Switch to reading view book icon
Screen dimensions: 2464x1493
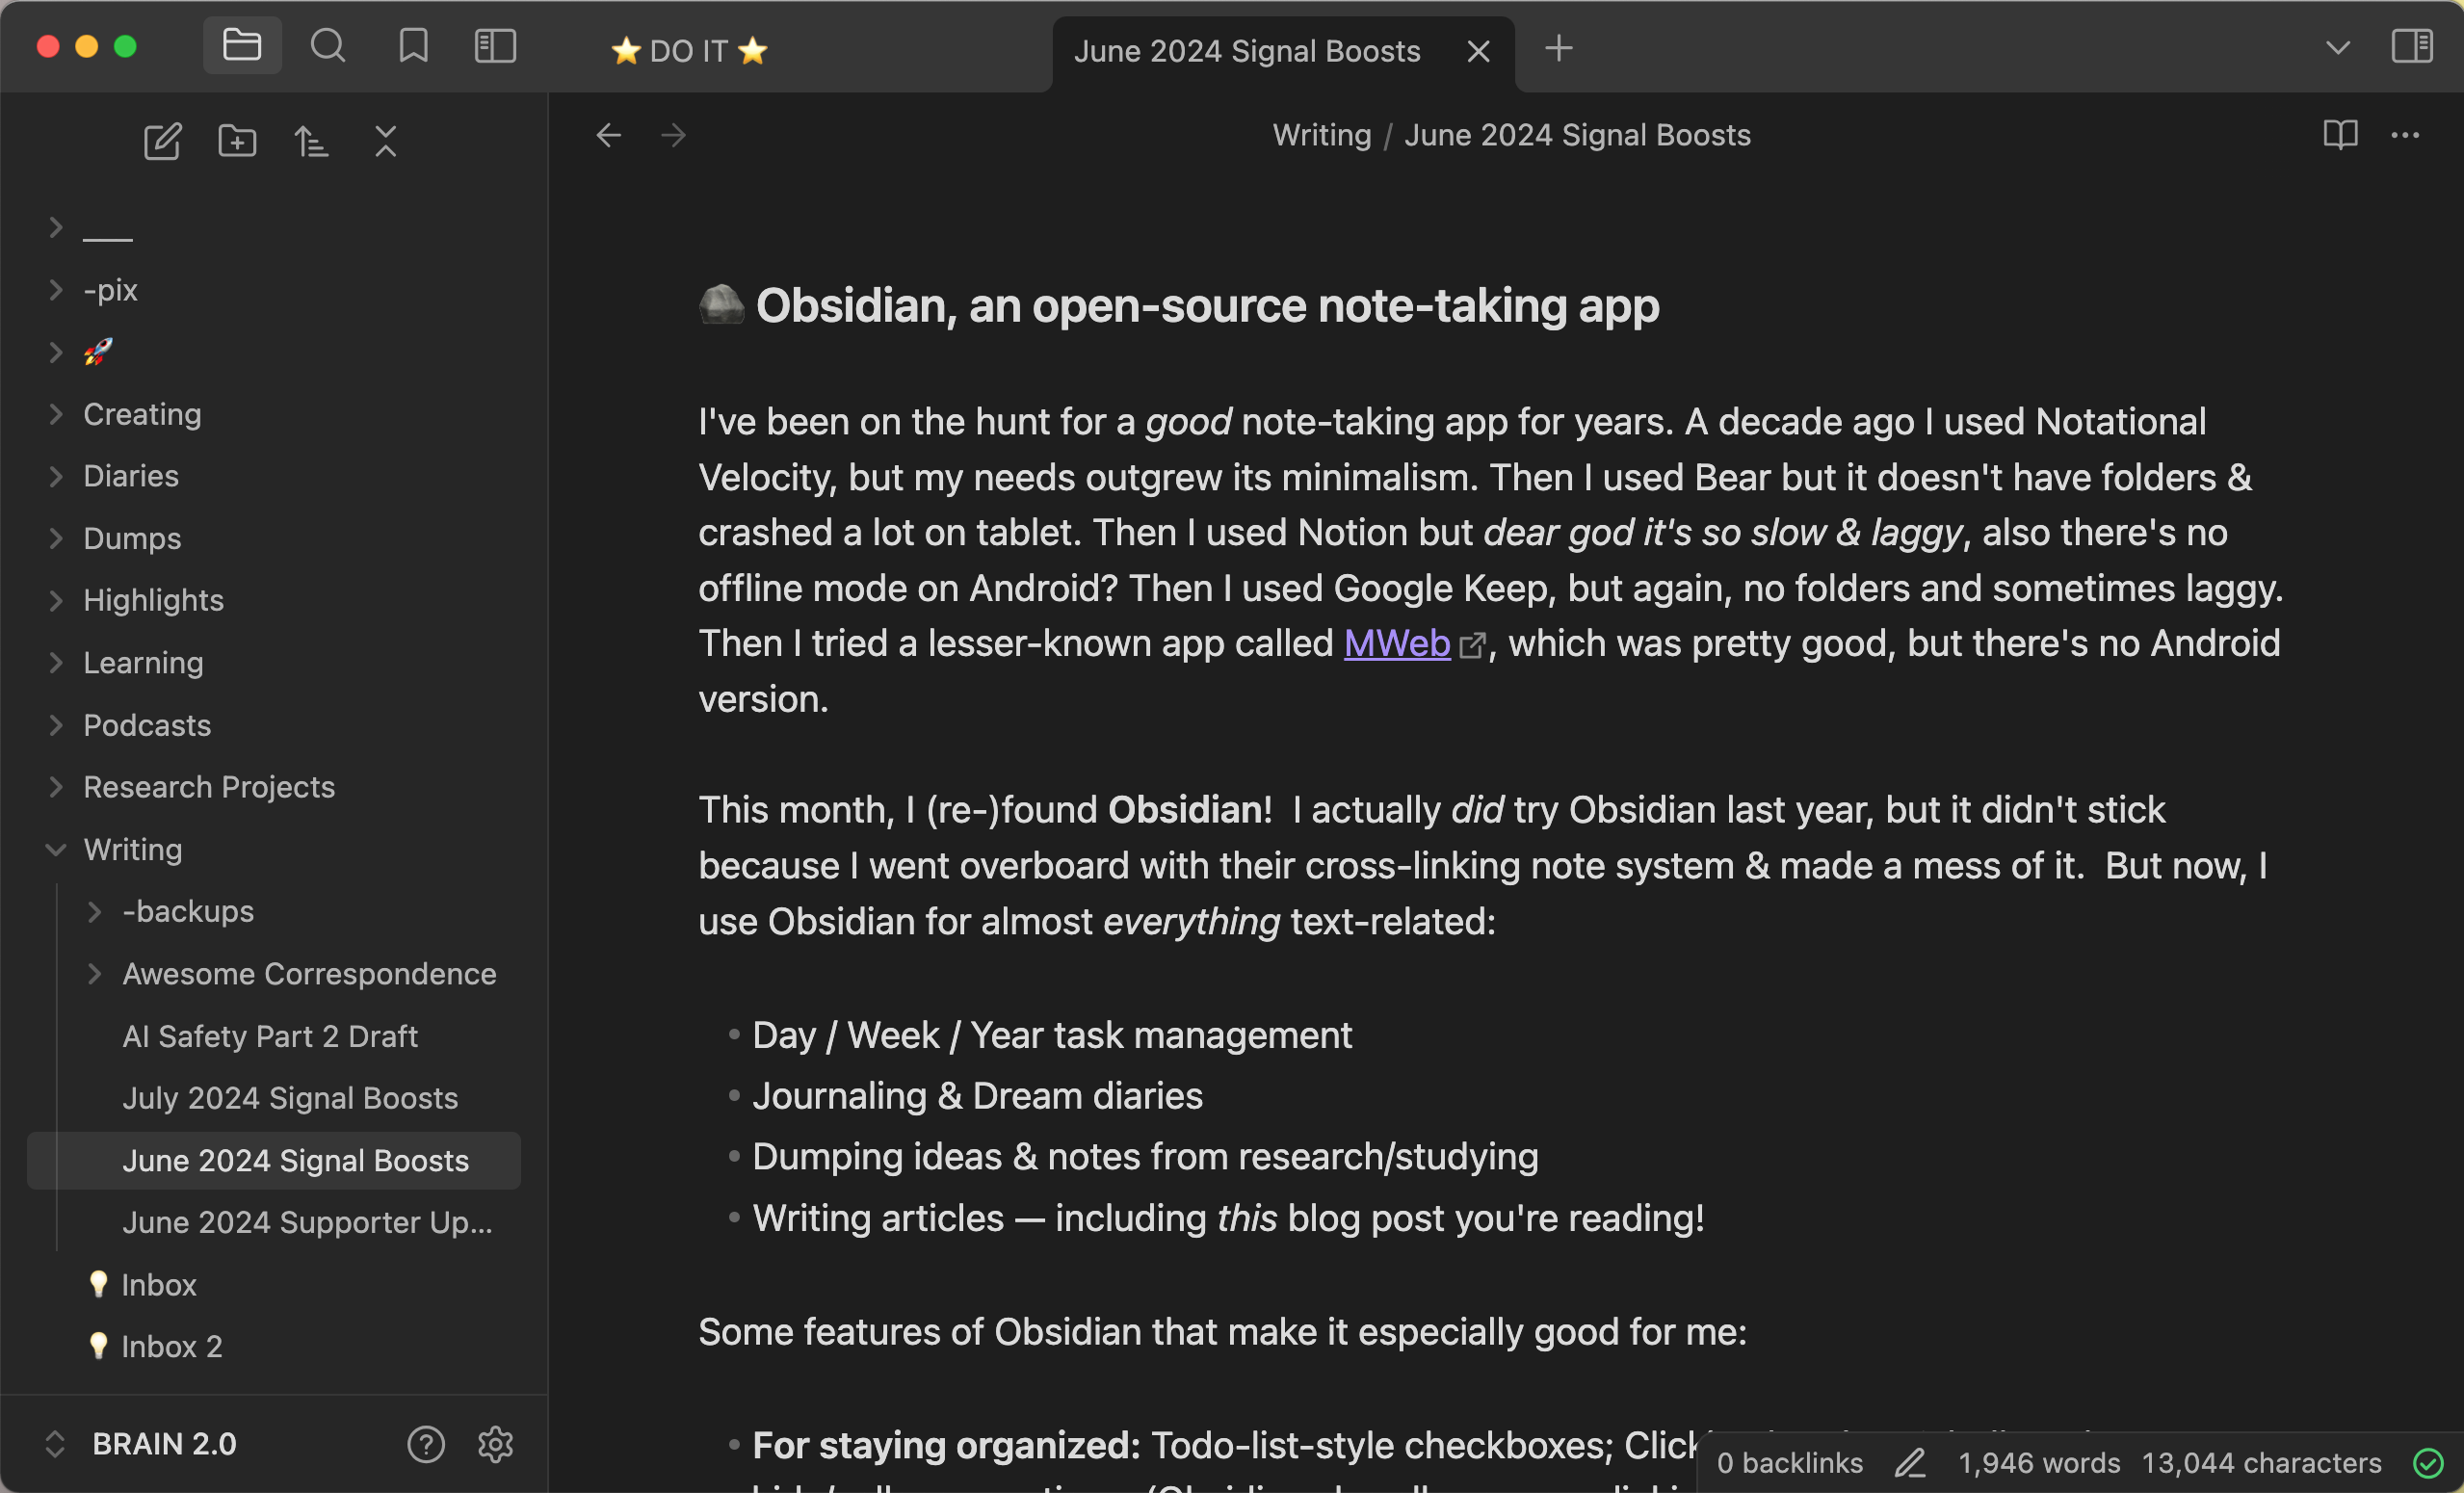tap(2339, 135)
